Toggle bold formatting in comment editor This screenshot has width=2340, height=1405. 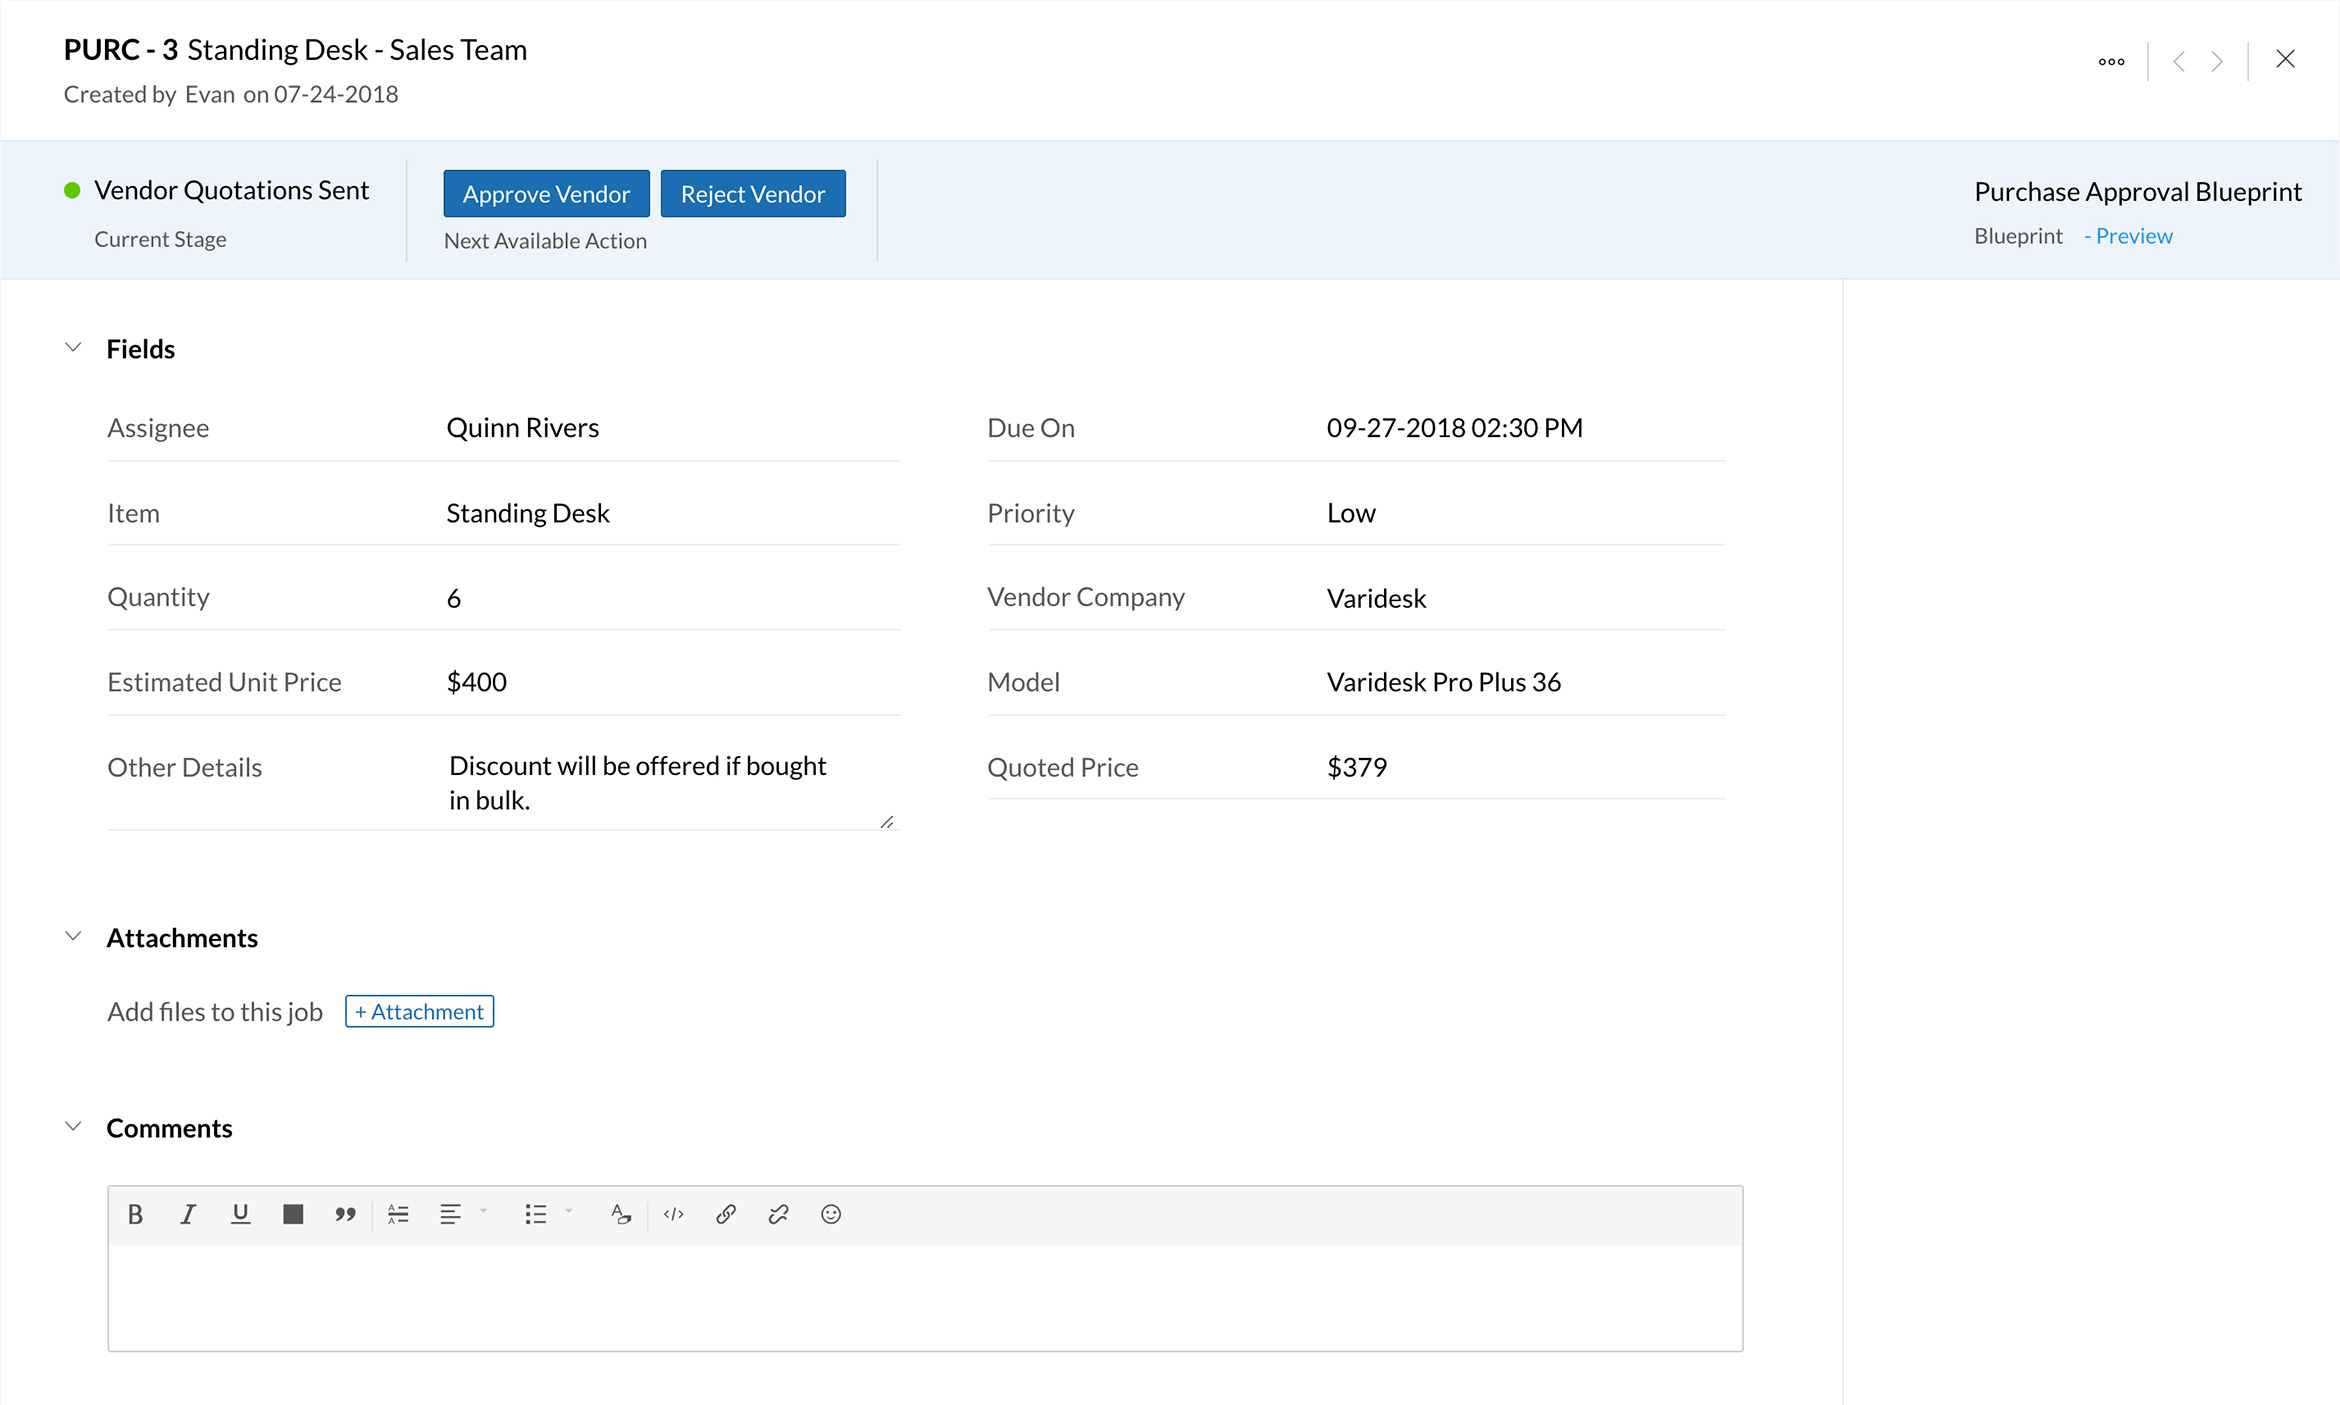[135, 1214]
